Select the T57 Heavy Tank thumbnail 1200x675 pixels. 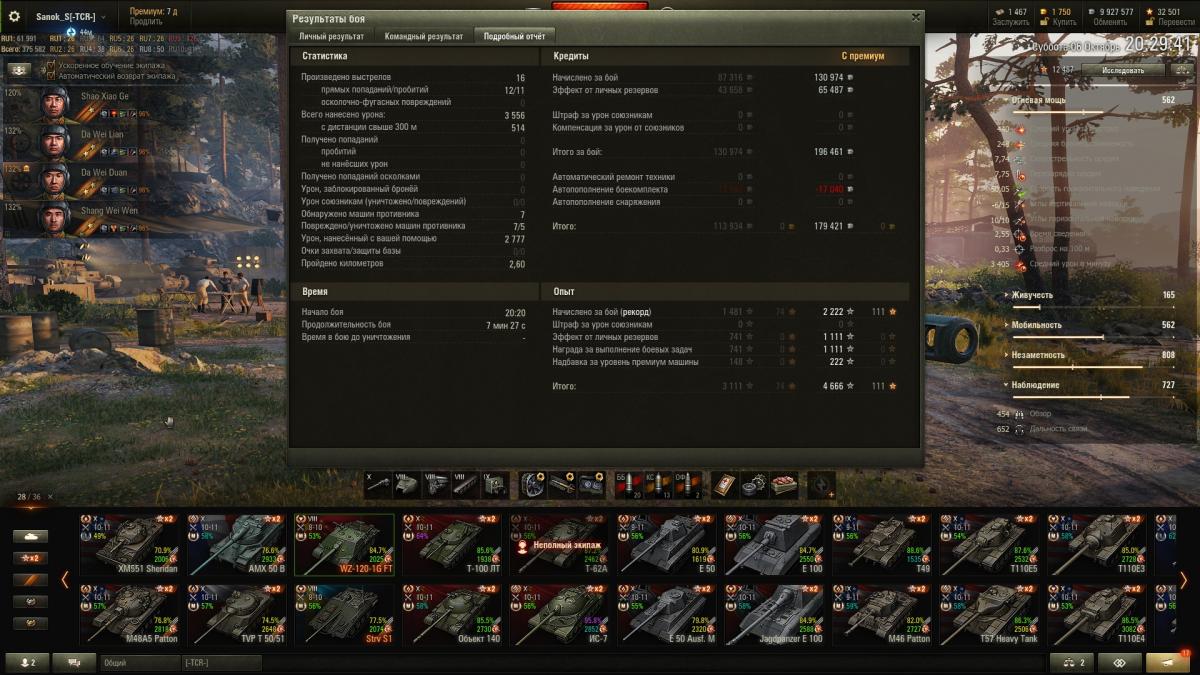(x=991, y=615)
